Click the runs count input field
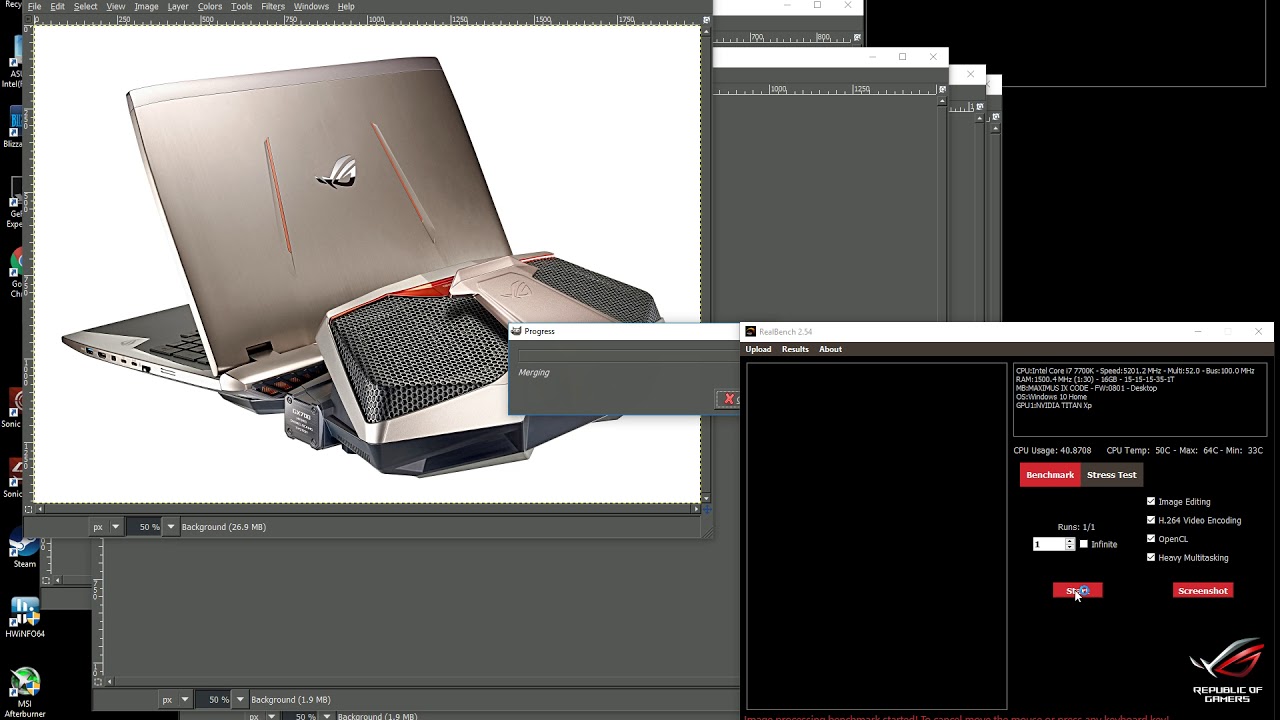 [x=1048, y=544]
